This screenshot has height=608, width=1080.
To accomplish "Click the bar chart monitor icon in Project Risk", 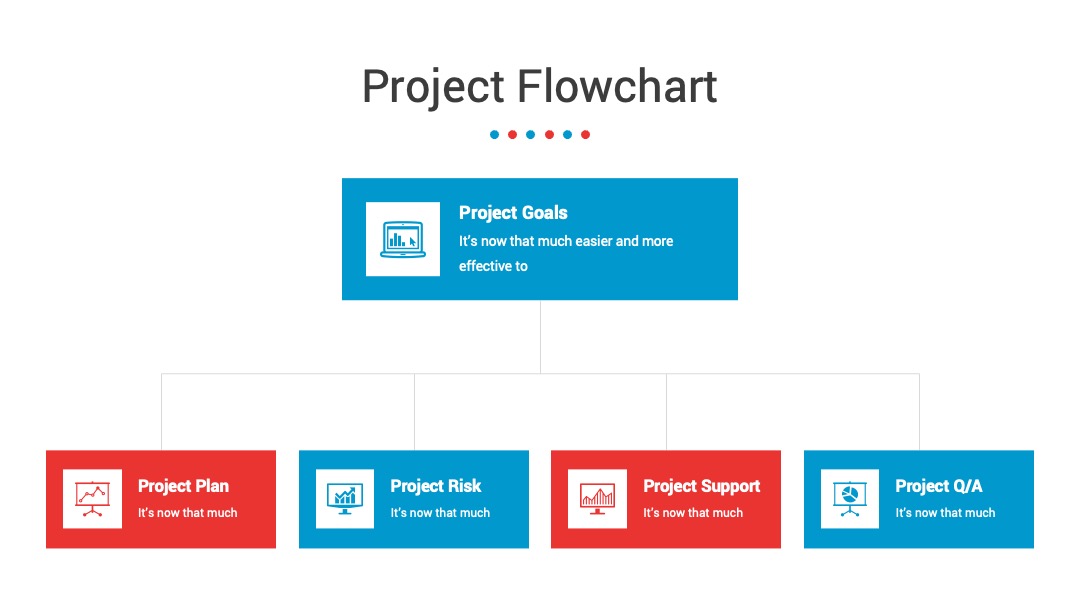I will tap(345, 499).
